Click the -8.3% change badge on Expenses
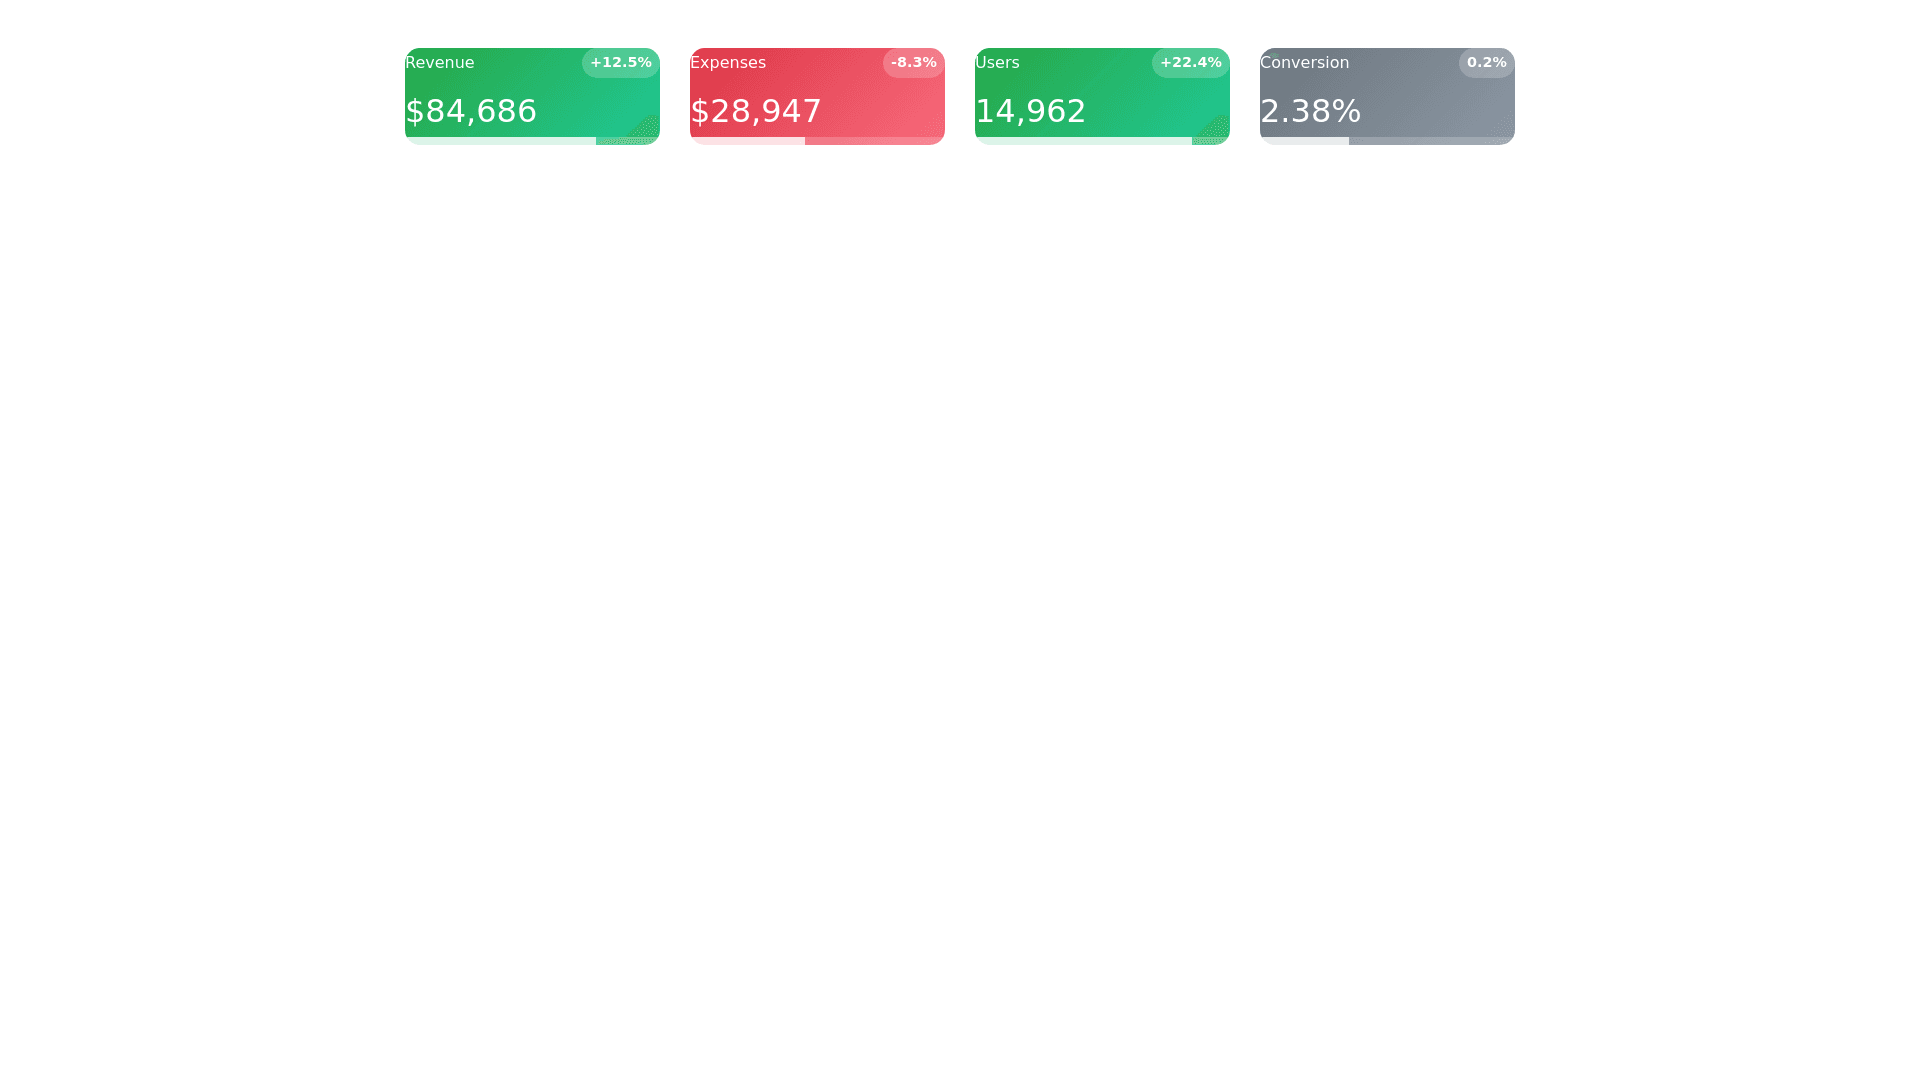 [913, 63]
